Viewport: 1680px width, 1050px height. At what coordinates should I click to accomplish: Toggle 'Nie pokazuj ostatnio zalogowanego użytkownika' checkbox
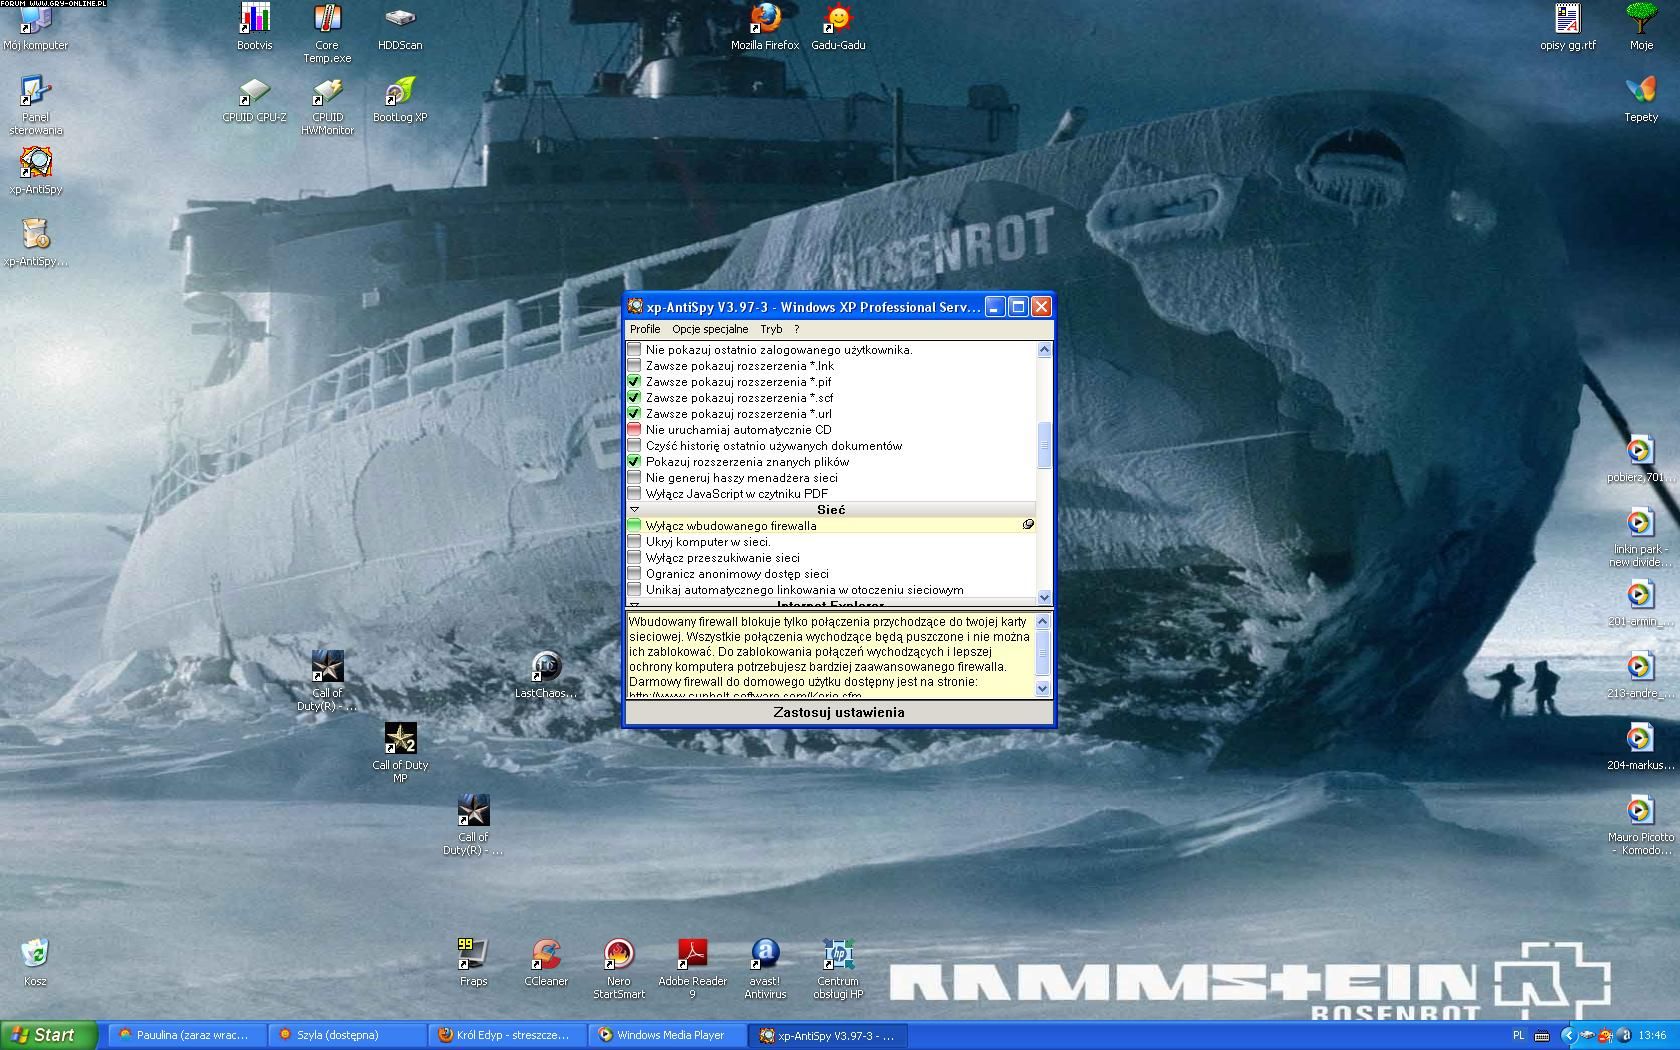(634, 350)
